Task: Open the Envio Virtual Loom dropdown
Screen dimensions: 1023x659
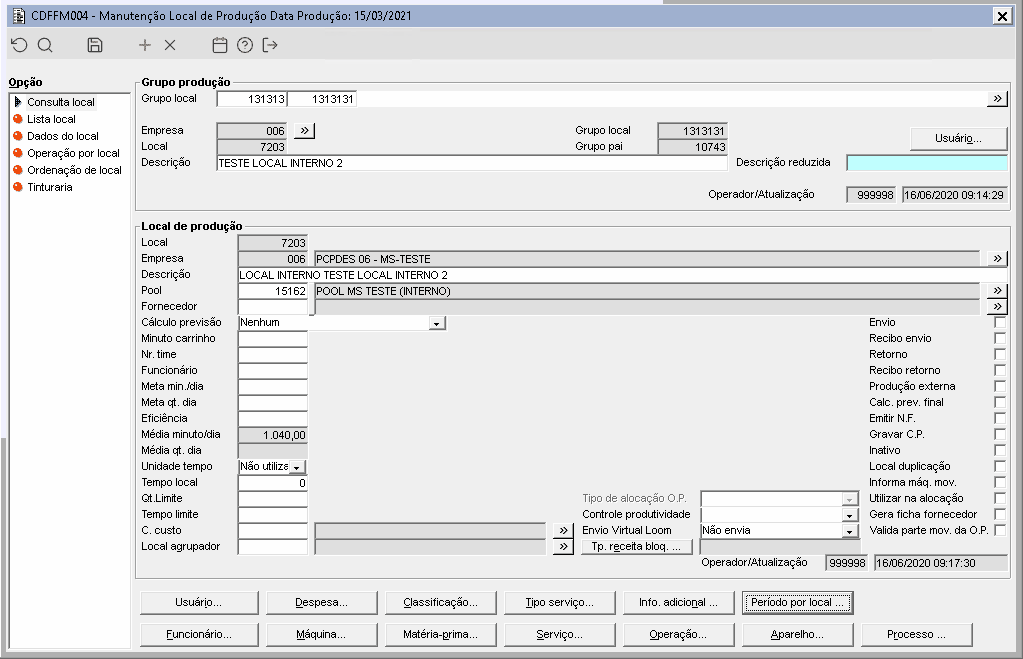Action: point(849,532)
